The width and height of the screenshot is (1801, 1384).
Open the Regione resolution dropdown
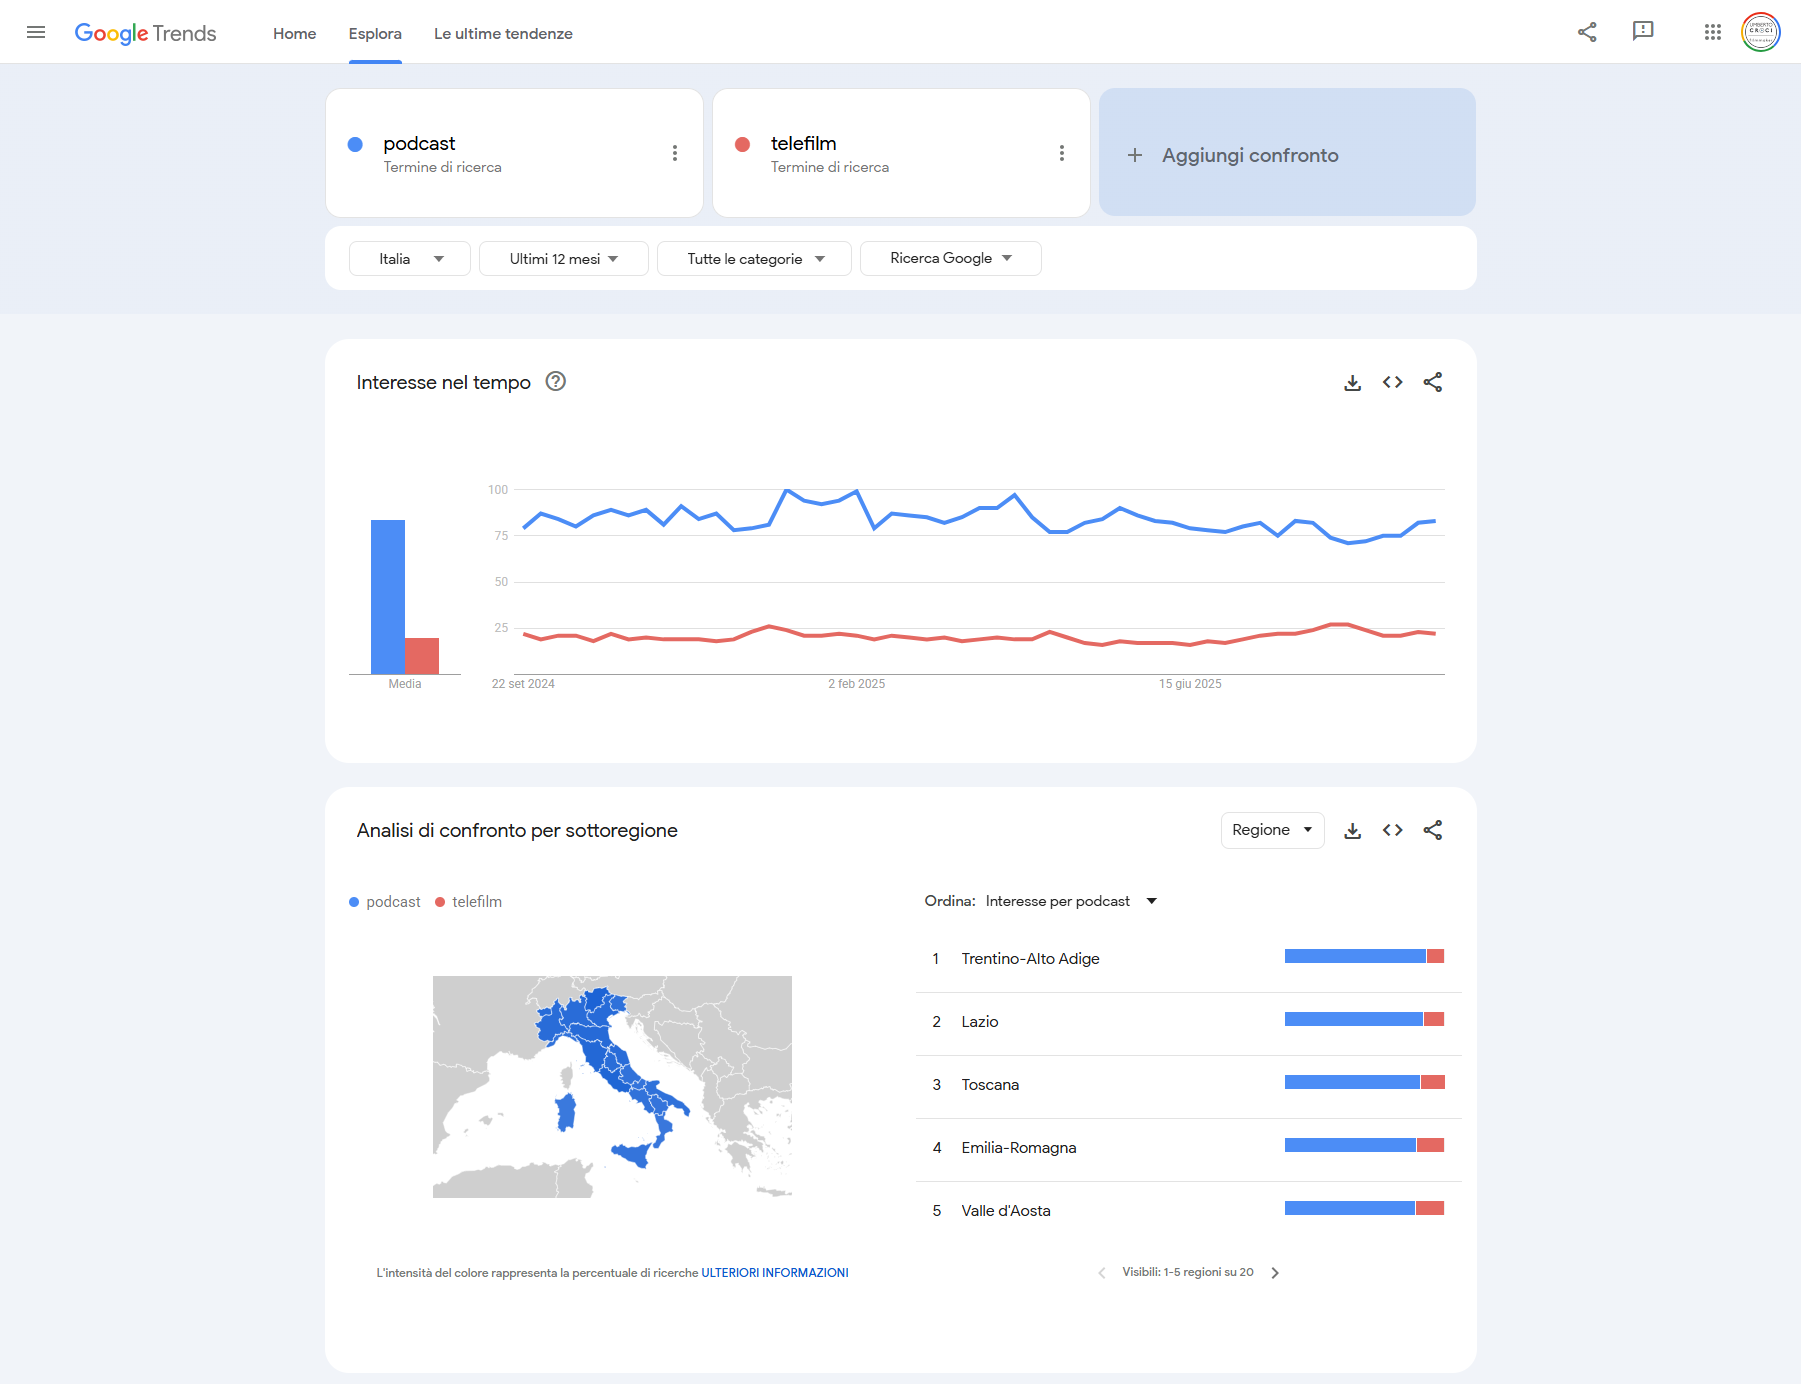[x=1272, y=830]
